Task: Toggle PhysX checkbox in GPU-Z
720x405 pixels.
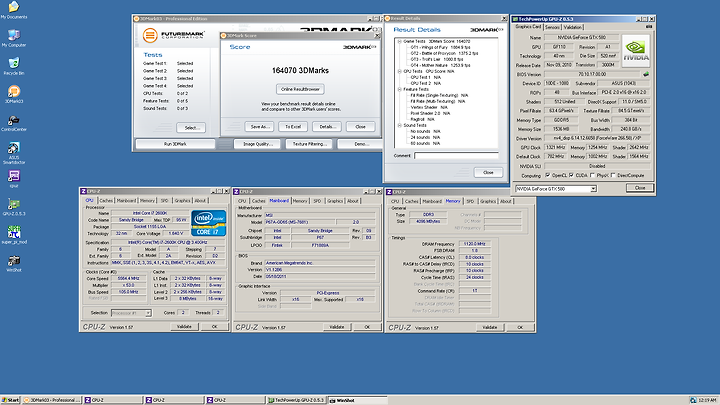Action: pos(592,175)
